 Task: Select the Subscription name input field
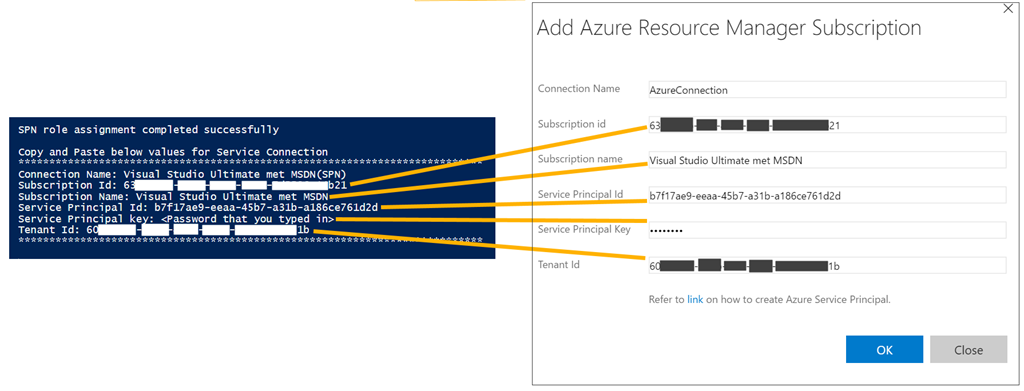(x=825, y=161)
